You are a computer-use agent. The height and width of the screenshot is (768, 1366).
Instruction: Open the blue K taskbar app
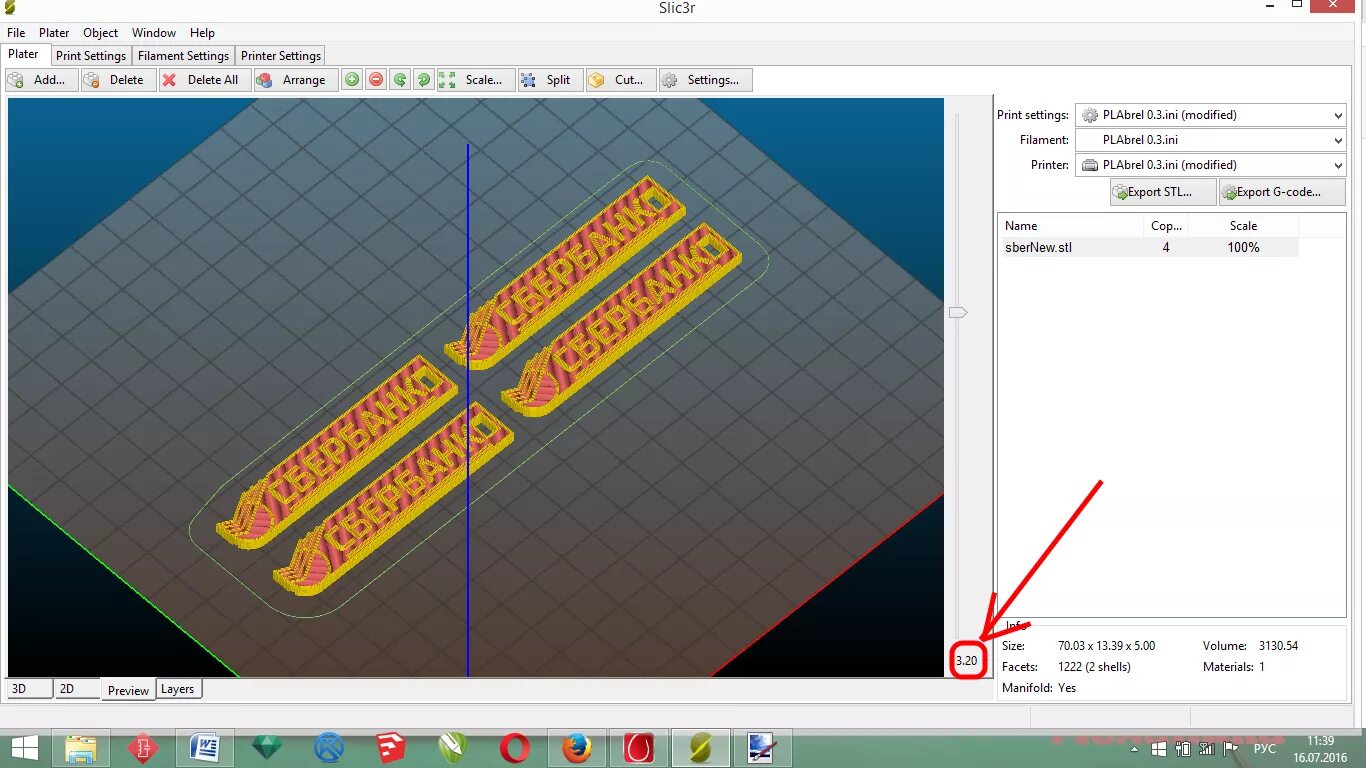pos(329,747)
